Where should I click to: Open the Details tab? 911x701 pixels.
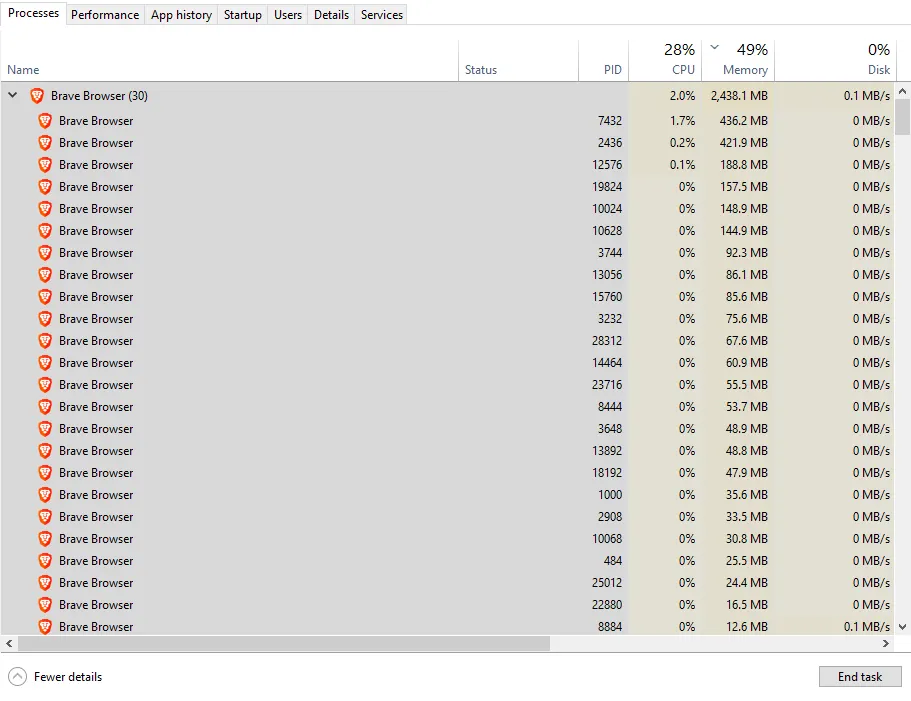click(331, 15)
